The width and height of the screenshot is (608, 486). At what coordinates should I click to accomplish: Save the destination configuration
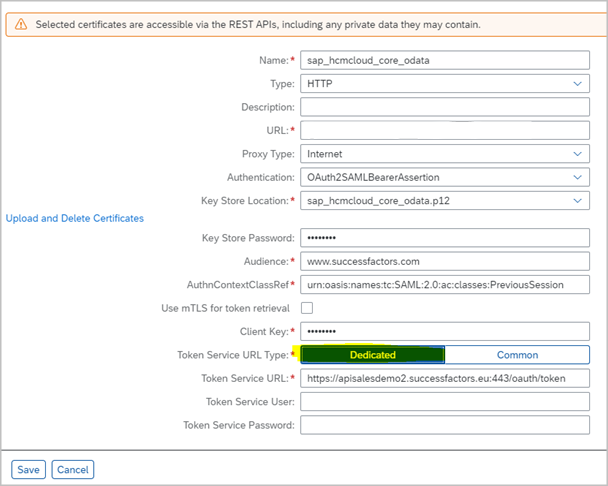[x=28, y=470]
